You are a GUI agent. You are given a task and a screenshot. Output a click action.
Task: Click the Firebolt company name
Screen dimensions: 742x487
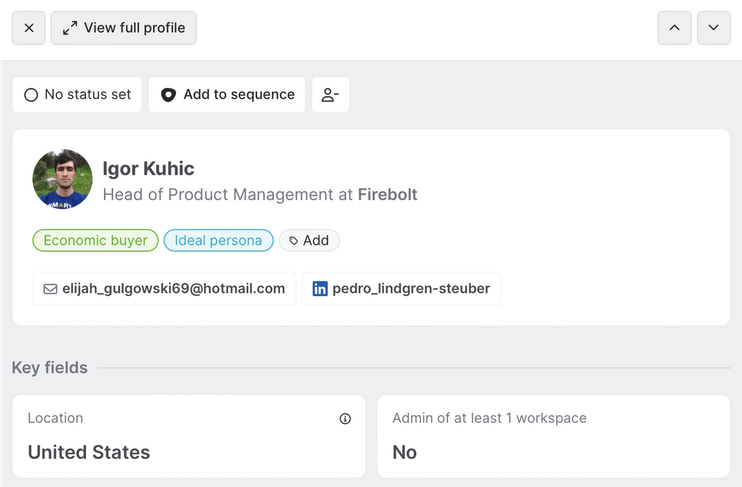388,195
